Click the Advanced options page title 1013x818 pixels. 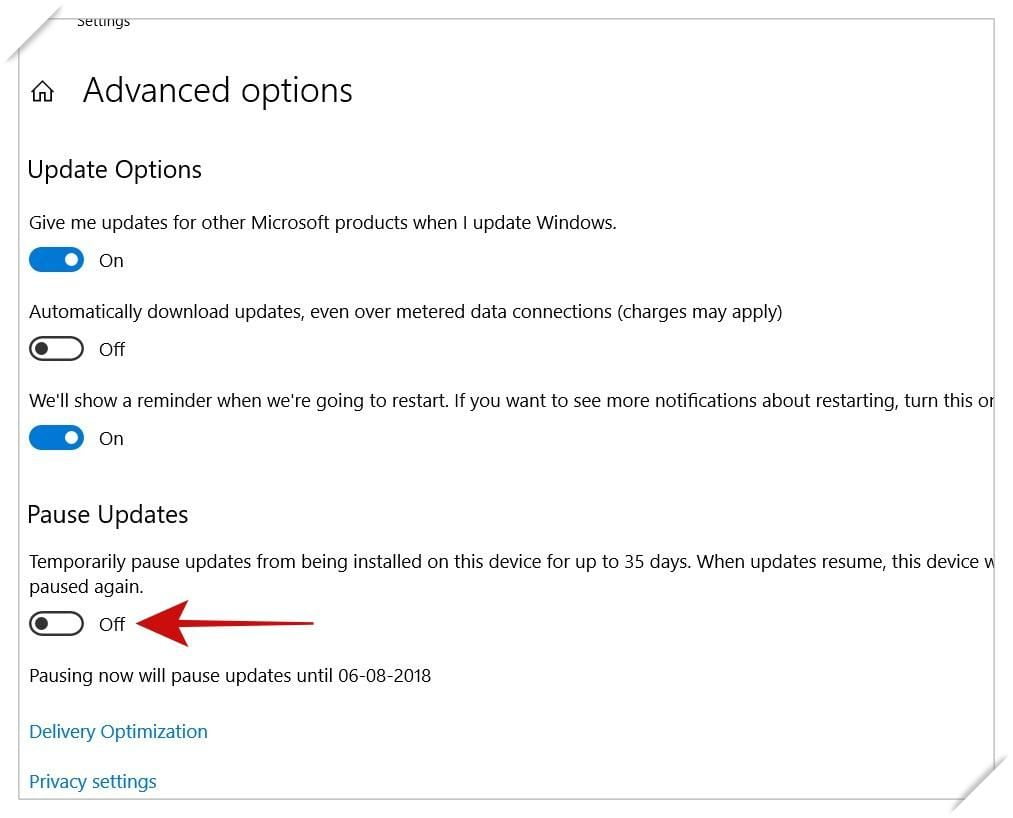218,90
